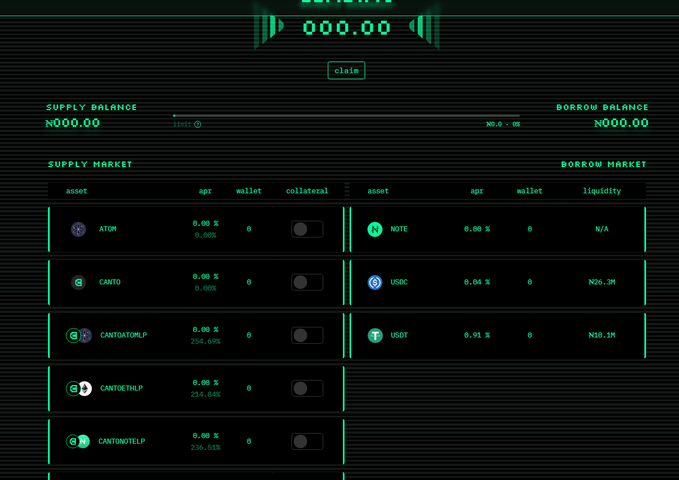Click the claim button
This screenshot has height=480, width=679.
point(346,71)
